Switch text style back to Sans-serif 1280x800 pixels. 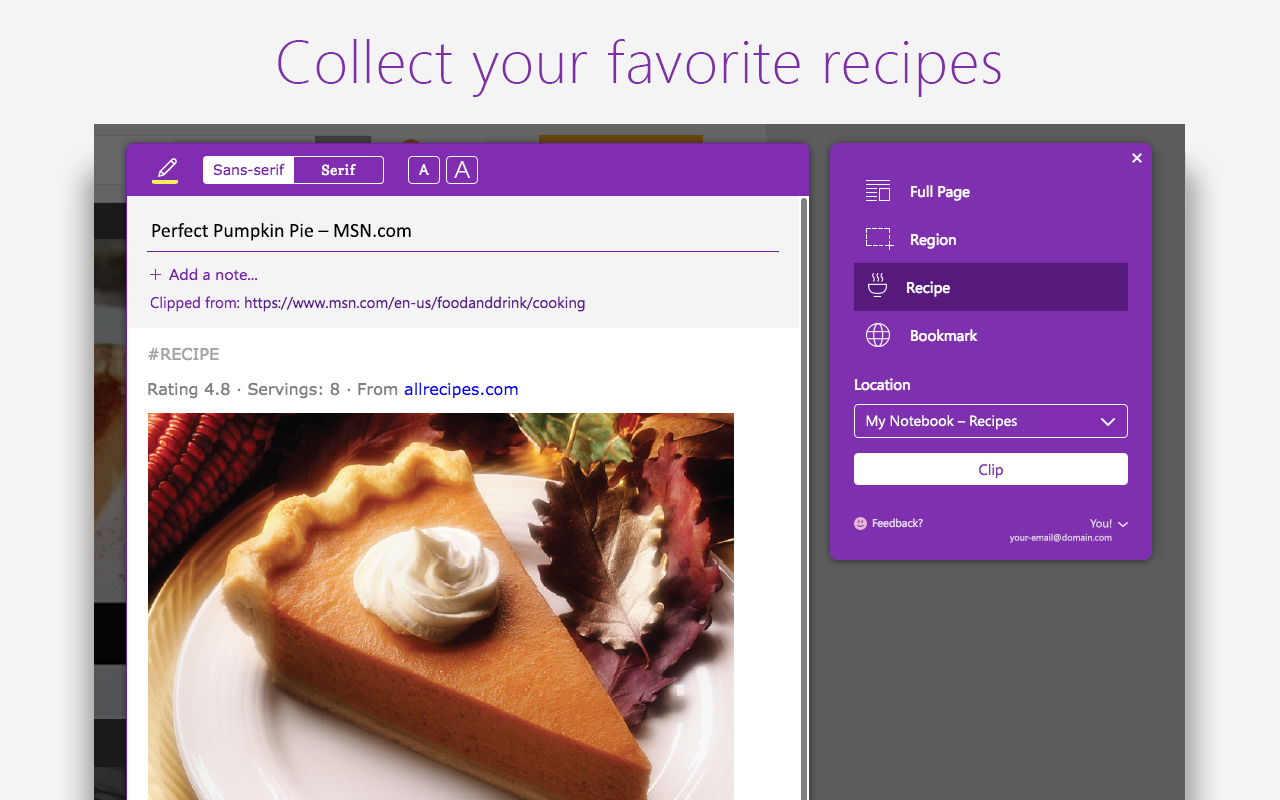click(248, 169)
